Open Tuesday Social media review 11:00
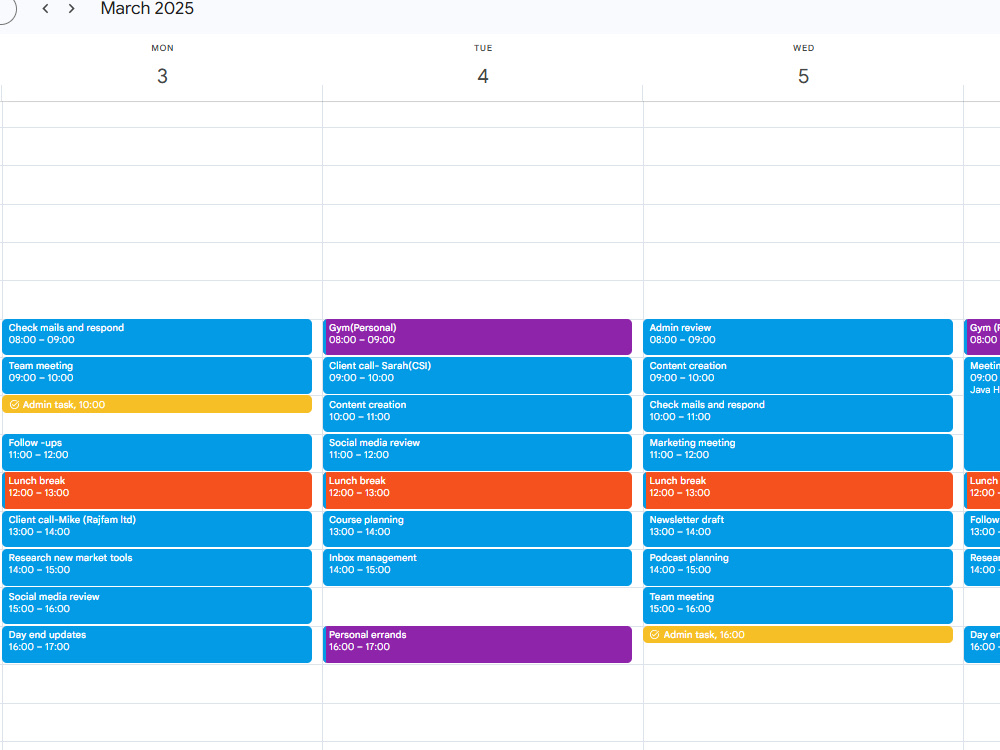This screenshot has height=750, width=1000. point(478,452)
